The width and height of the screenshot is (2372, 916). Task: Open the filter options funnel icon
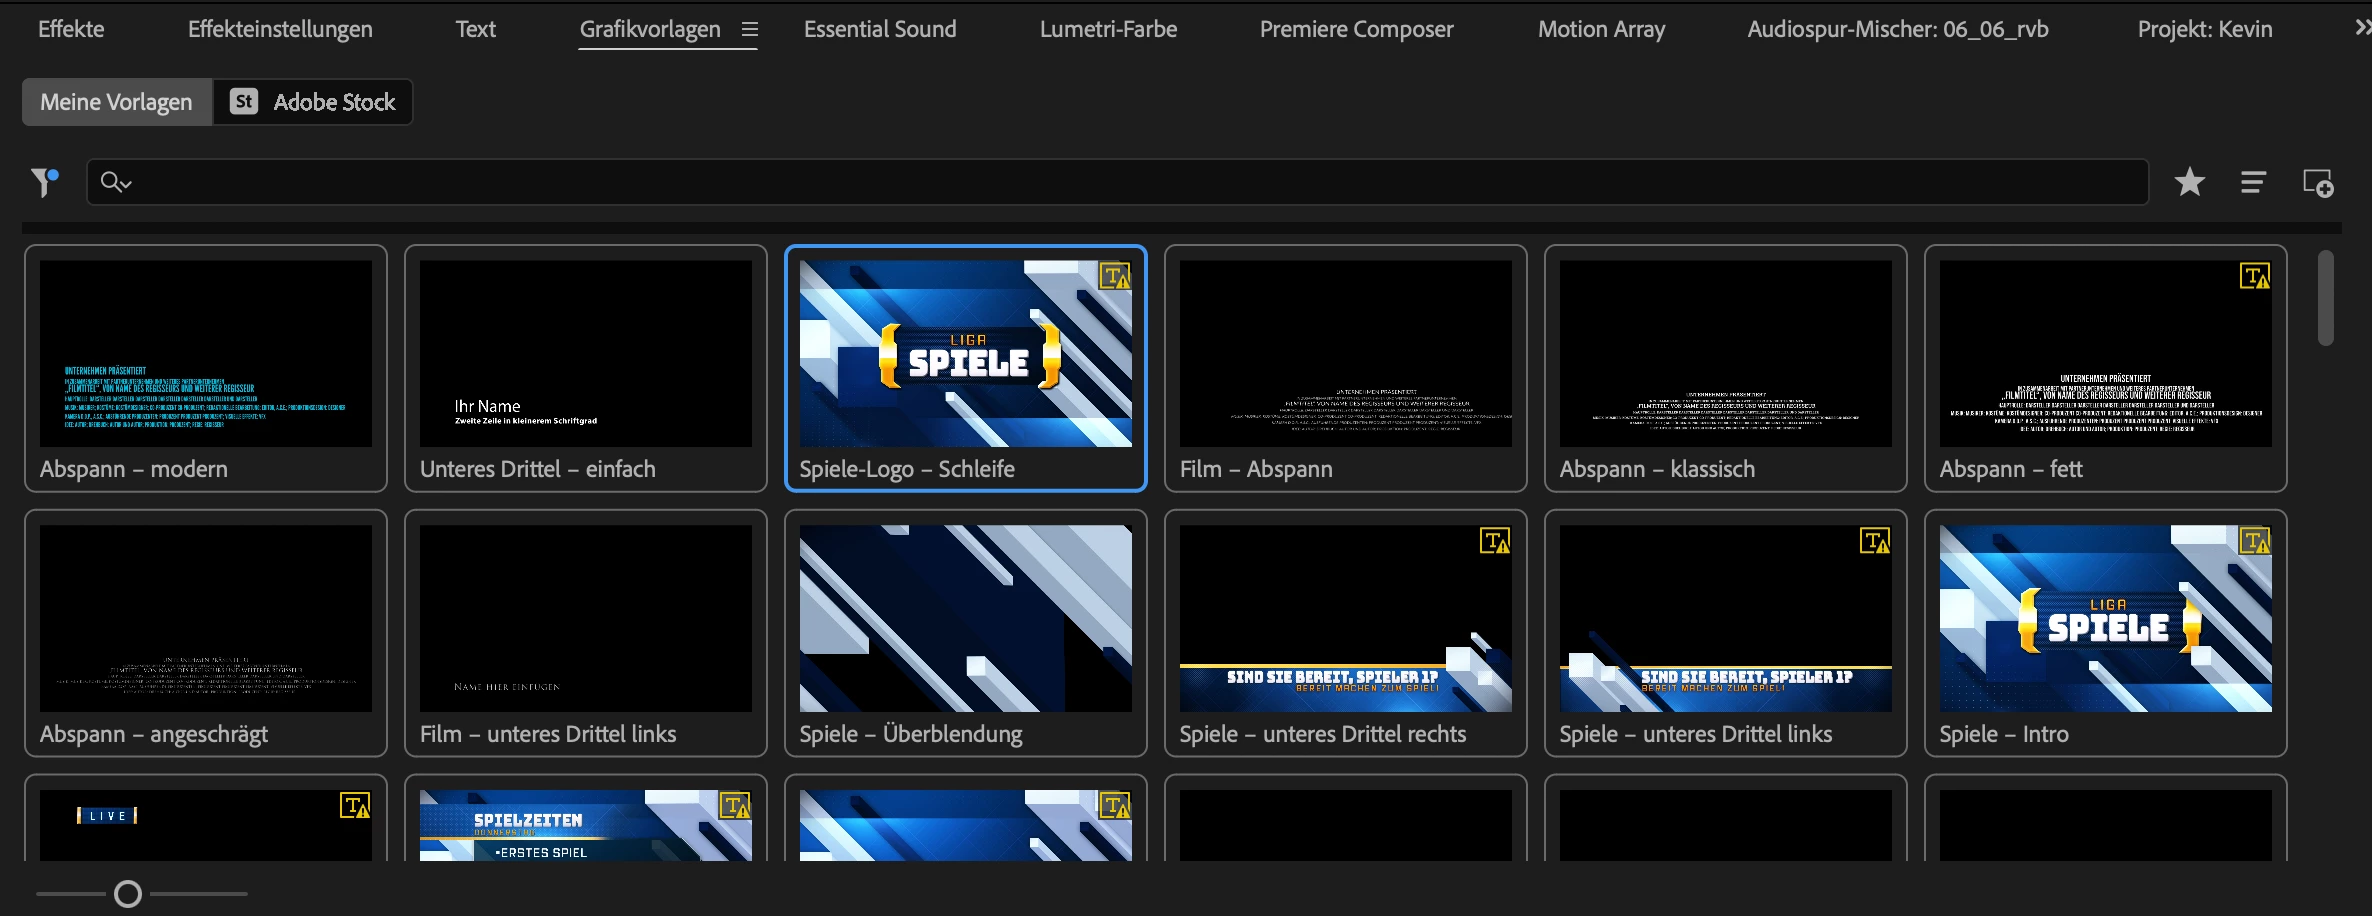pyautogui.click(x=44, y=182)
